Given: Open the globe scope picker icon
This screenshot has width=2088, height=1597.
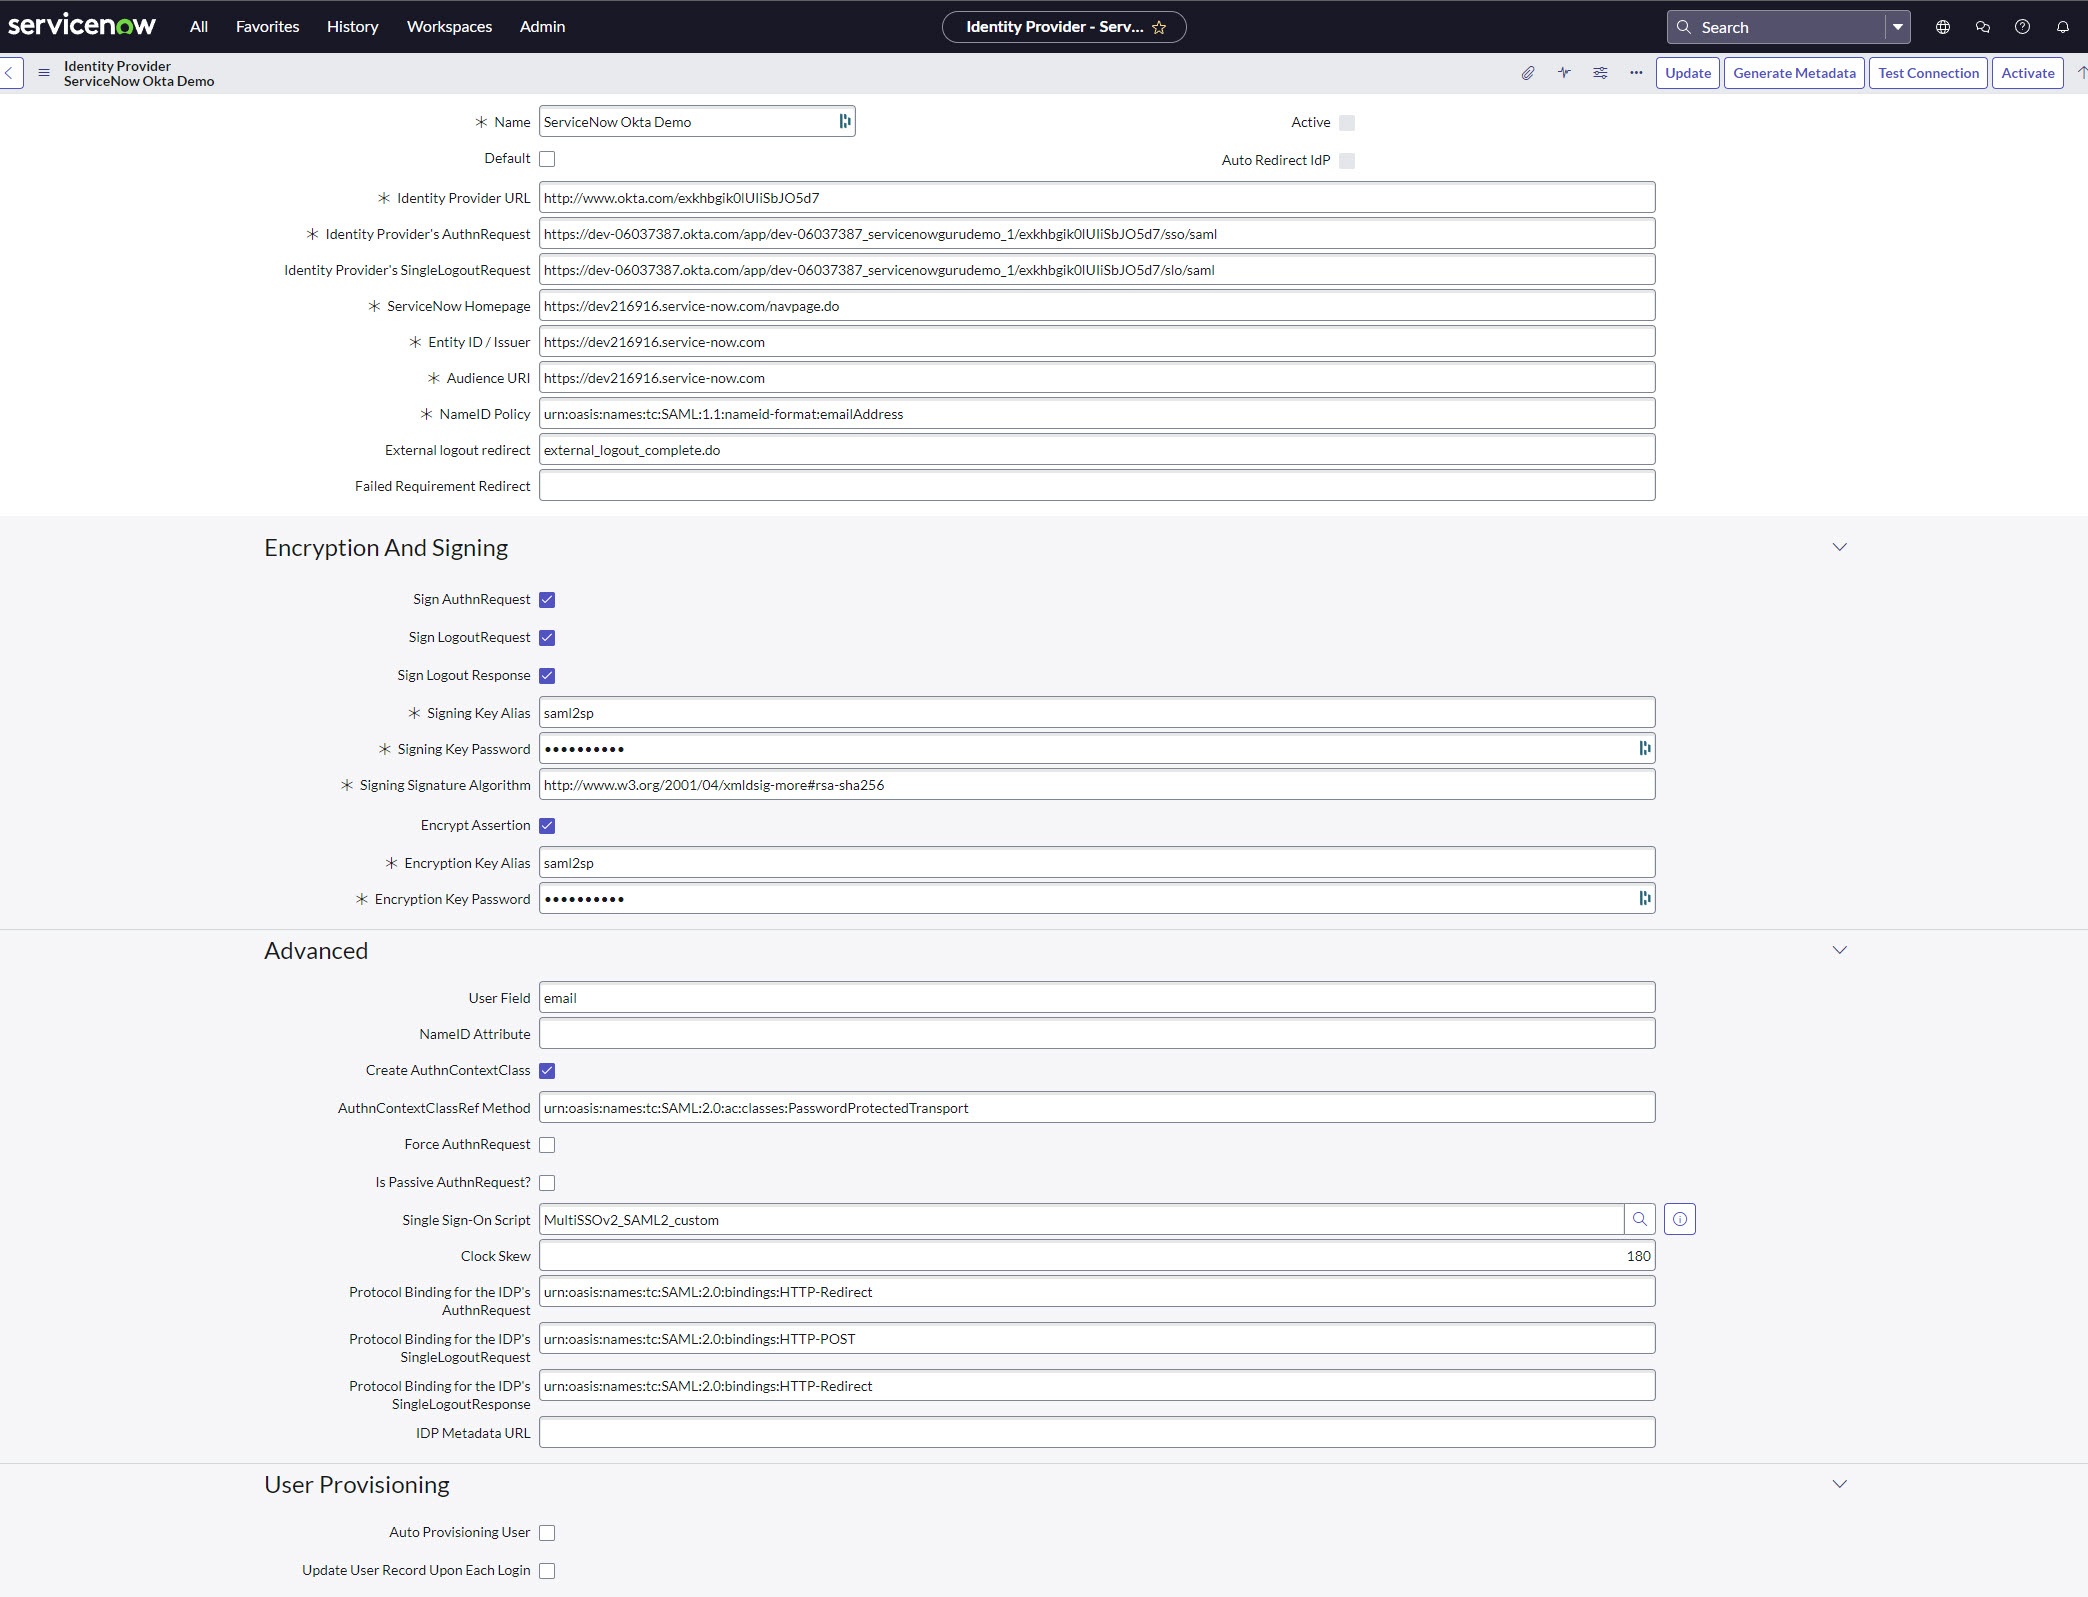Looking at the screenshot, I should 1942,27.
